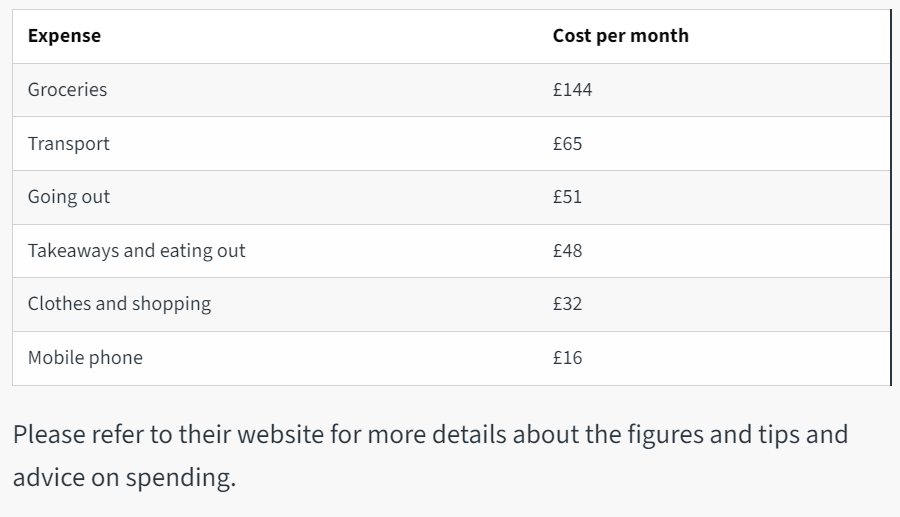Click the £16 mobile phone cost
The height and width of the screenshot is (517, 900).
pos(567,358)
